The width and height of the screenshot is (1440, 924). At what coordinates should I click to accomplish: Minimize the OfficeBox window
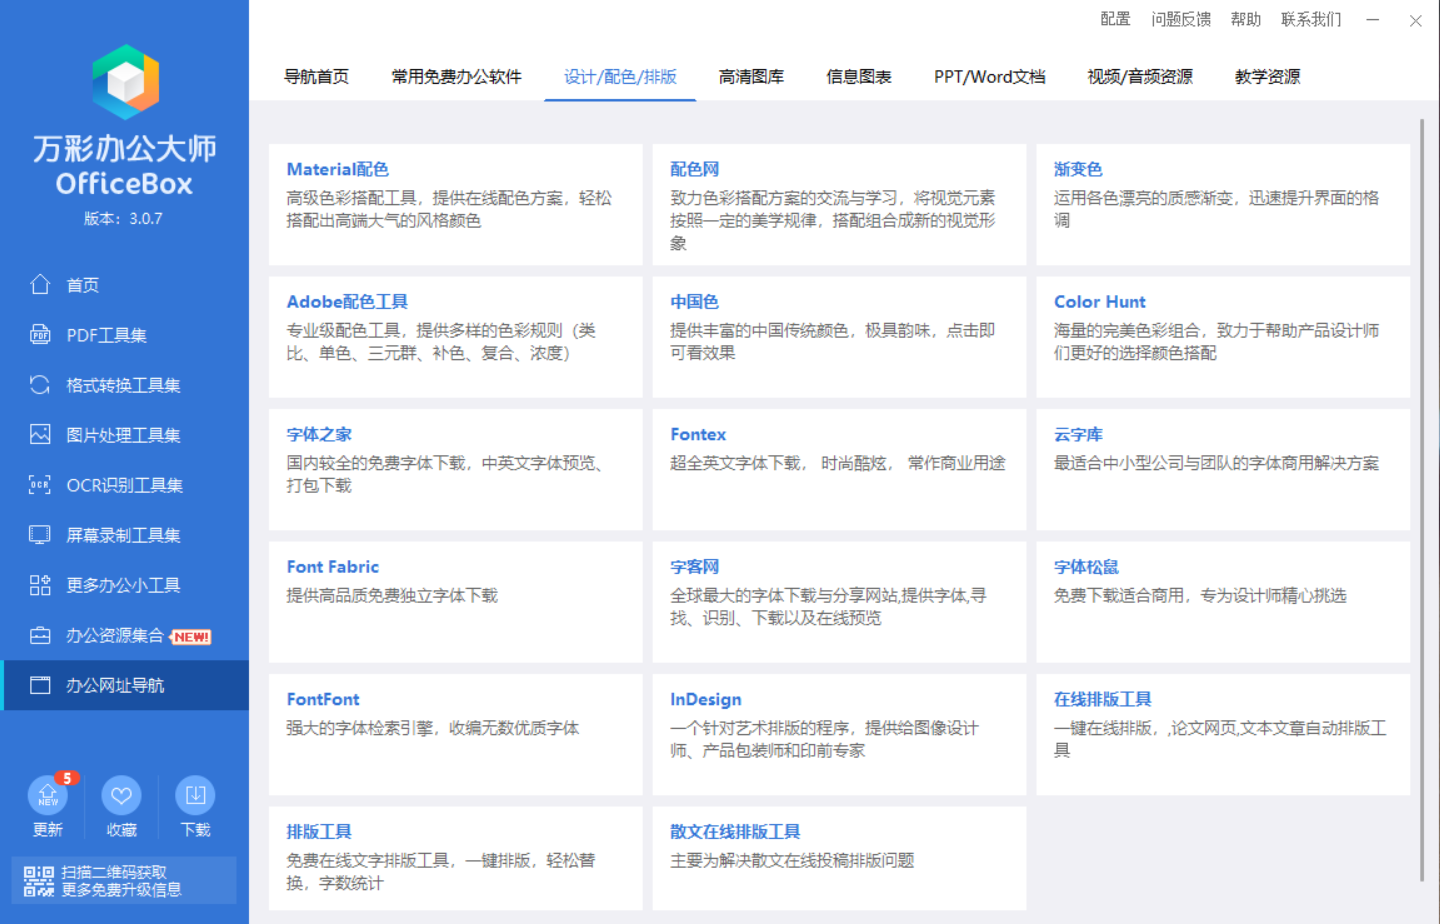(x=1372, y=20)
